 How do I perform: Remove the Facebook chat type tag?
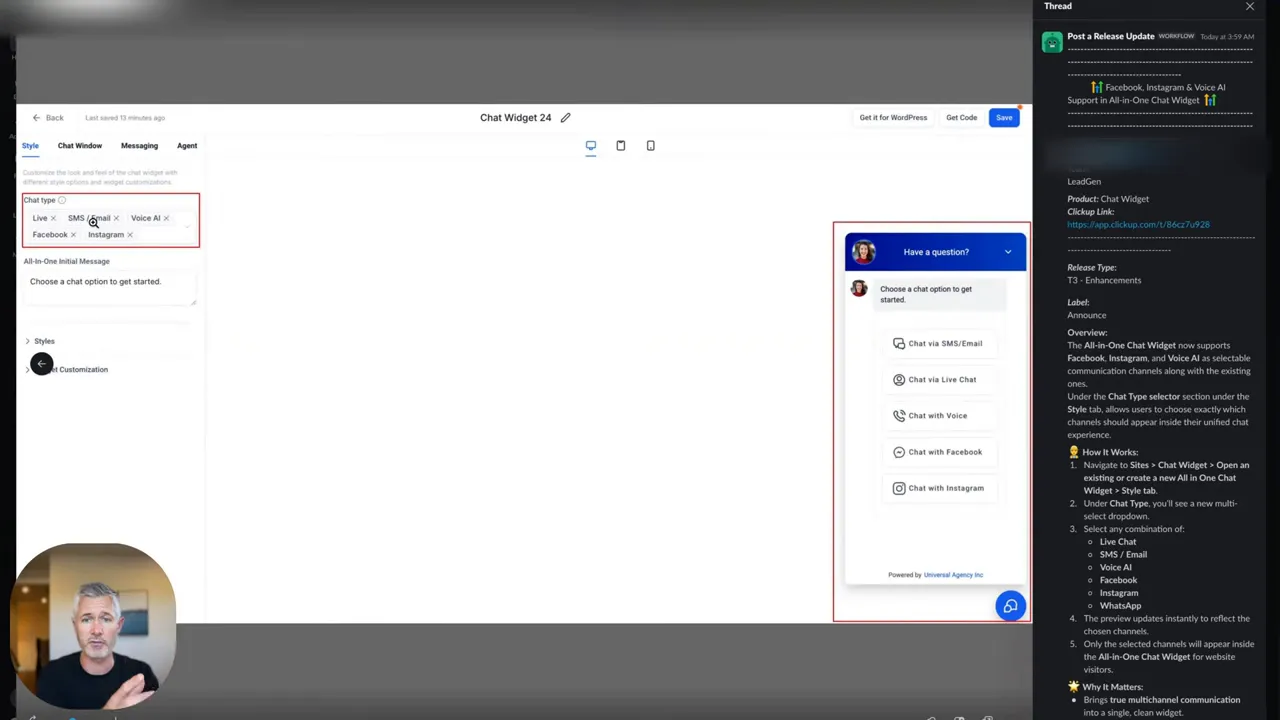[x=73, y=235]
